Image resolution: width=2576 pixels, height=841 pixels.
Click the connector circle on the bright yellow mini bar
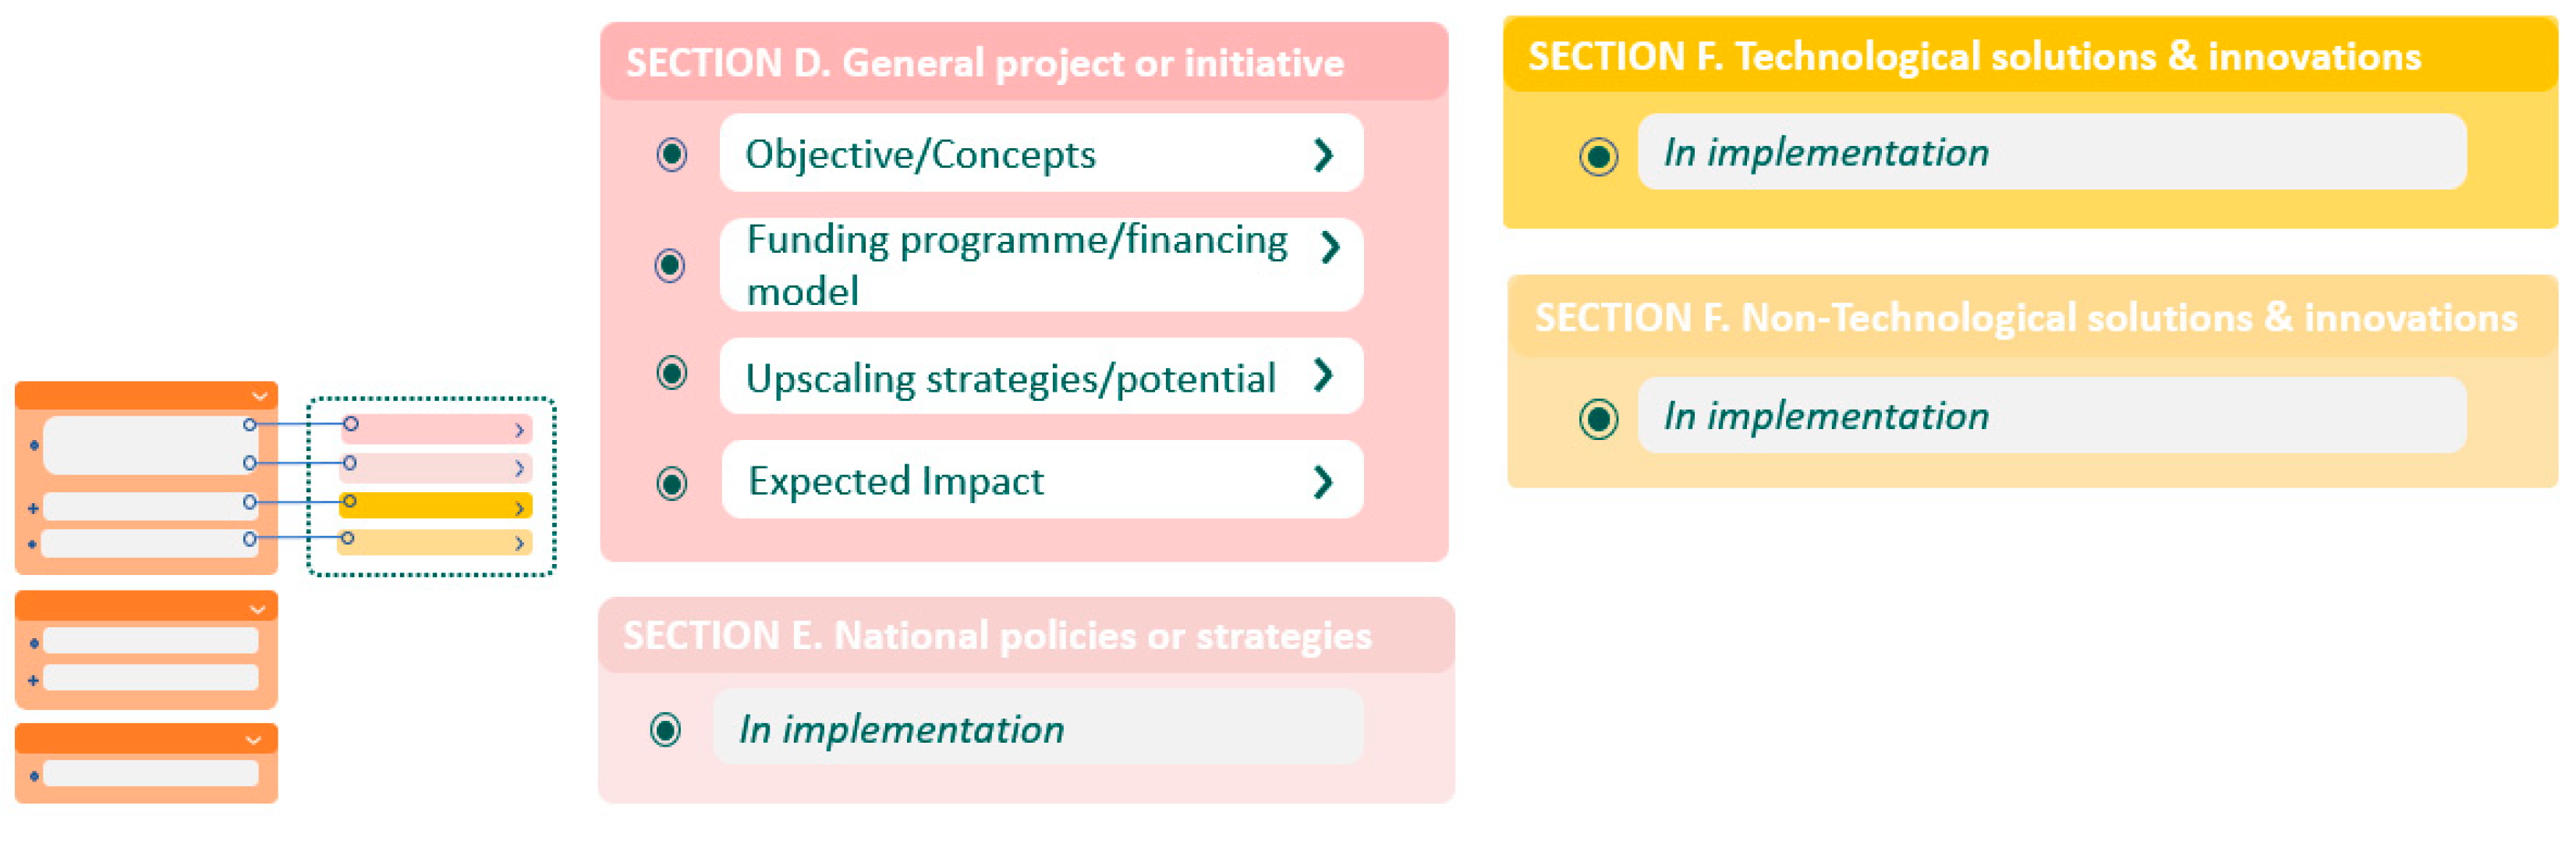[x=349, y=501]
